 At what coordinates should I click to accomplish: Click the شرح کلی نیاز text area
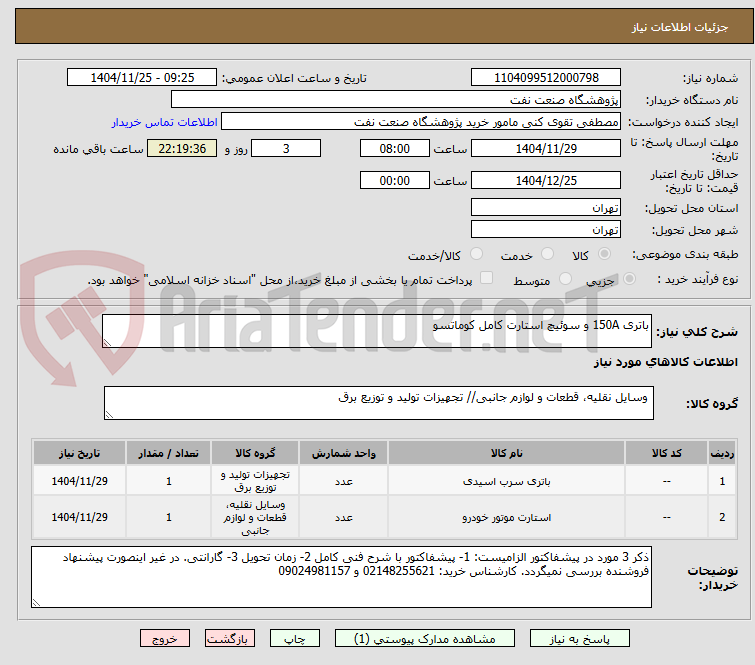[377, 331]
